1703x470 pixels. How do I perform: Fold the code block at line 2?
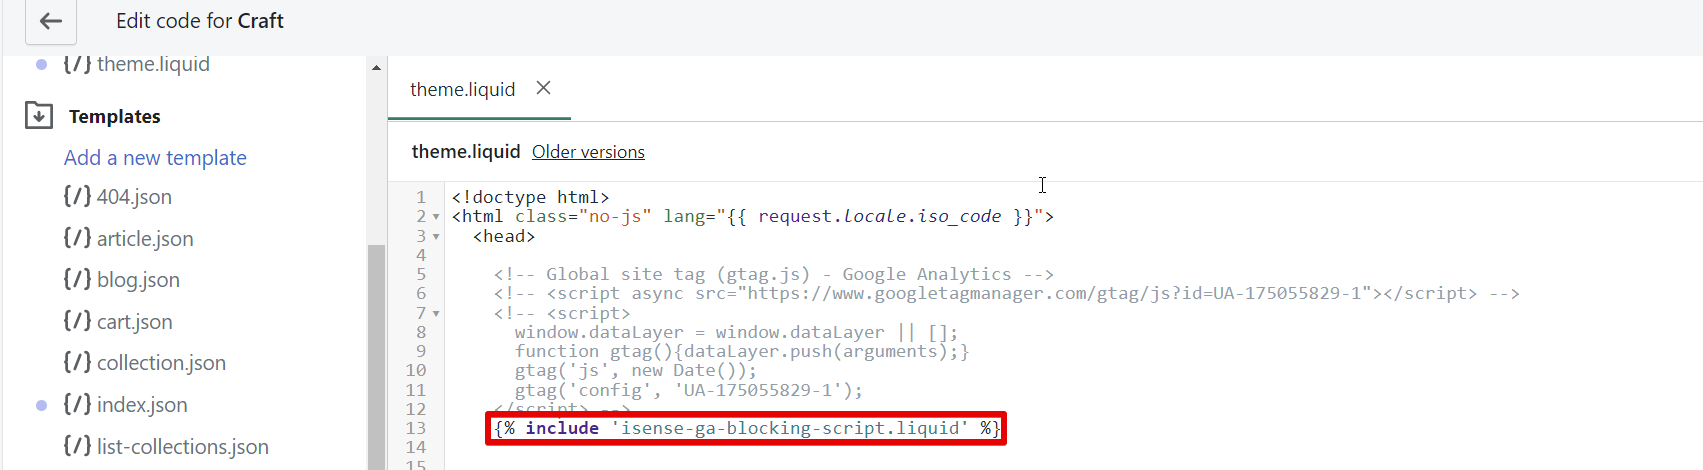(x=436, y=217)
